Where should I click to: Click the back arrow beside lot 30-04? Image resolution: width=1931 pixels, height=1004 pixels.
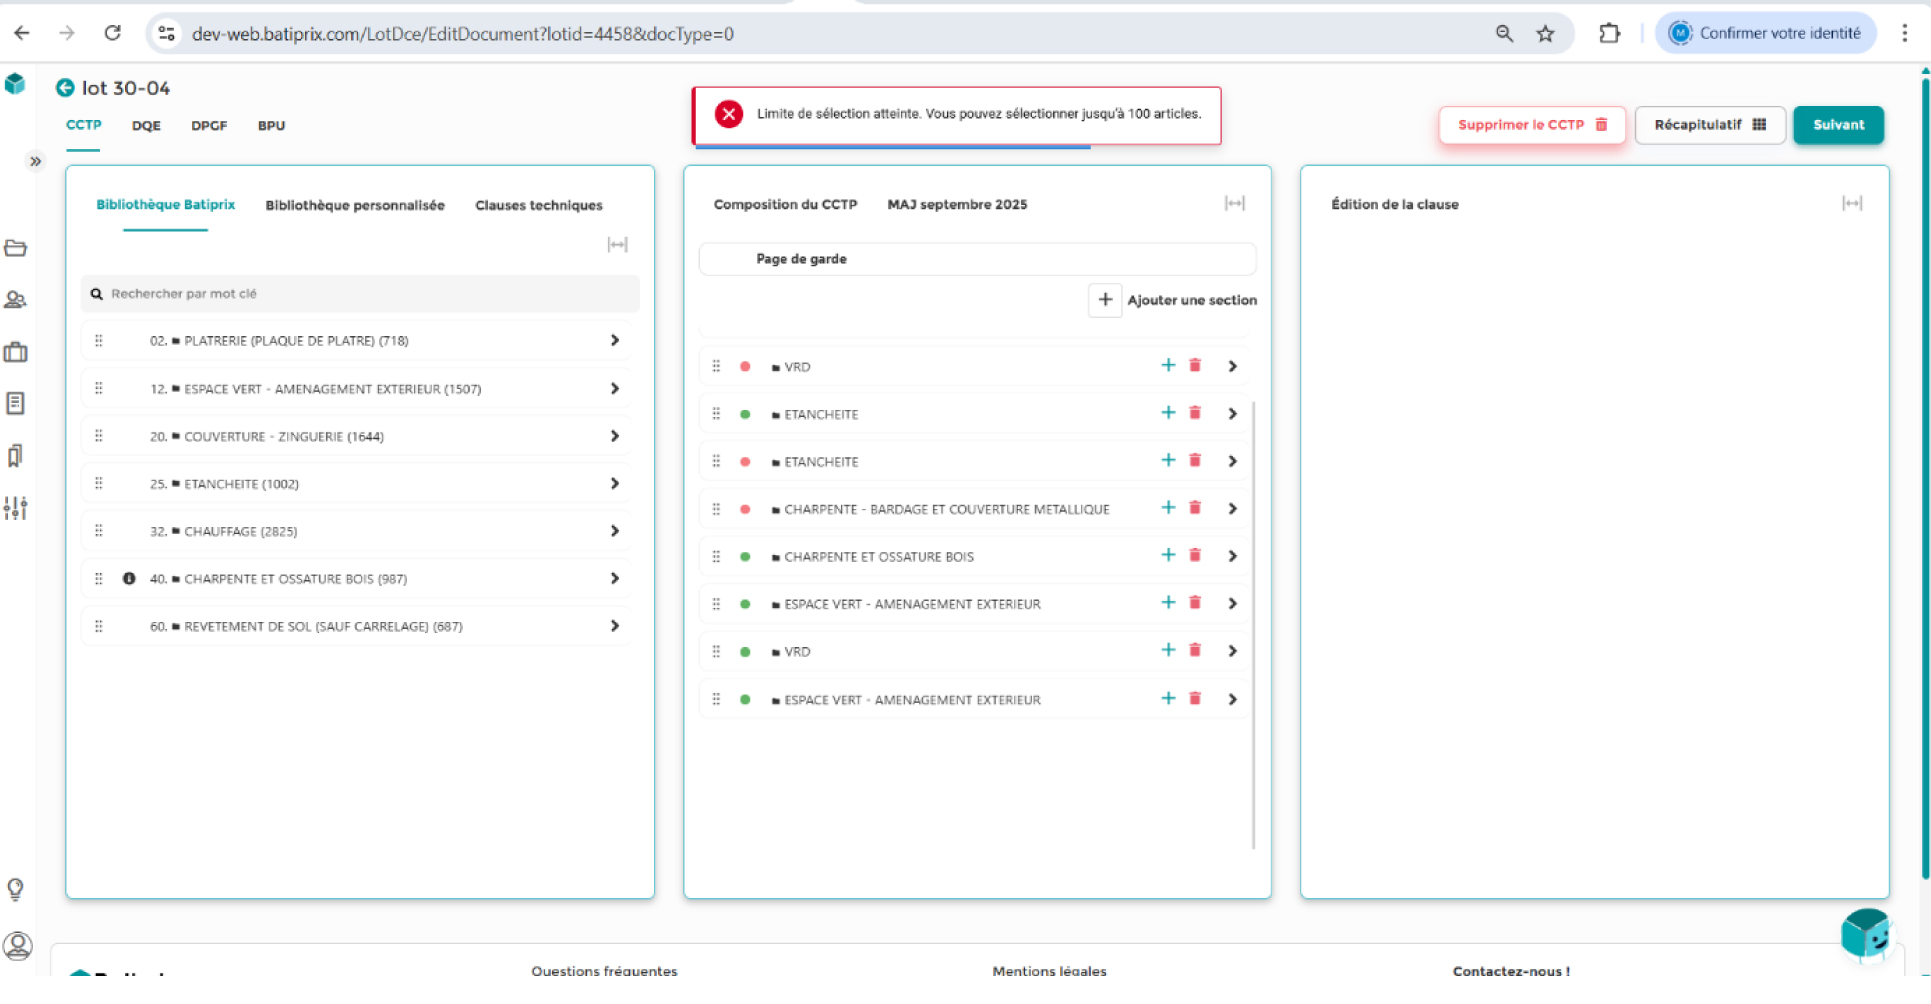(x=65, y=88)
